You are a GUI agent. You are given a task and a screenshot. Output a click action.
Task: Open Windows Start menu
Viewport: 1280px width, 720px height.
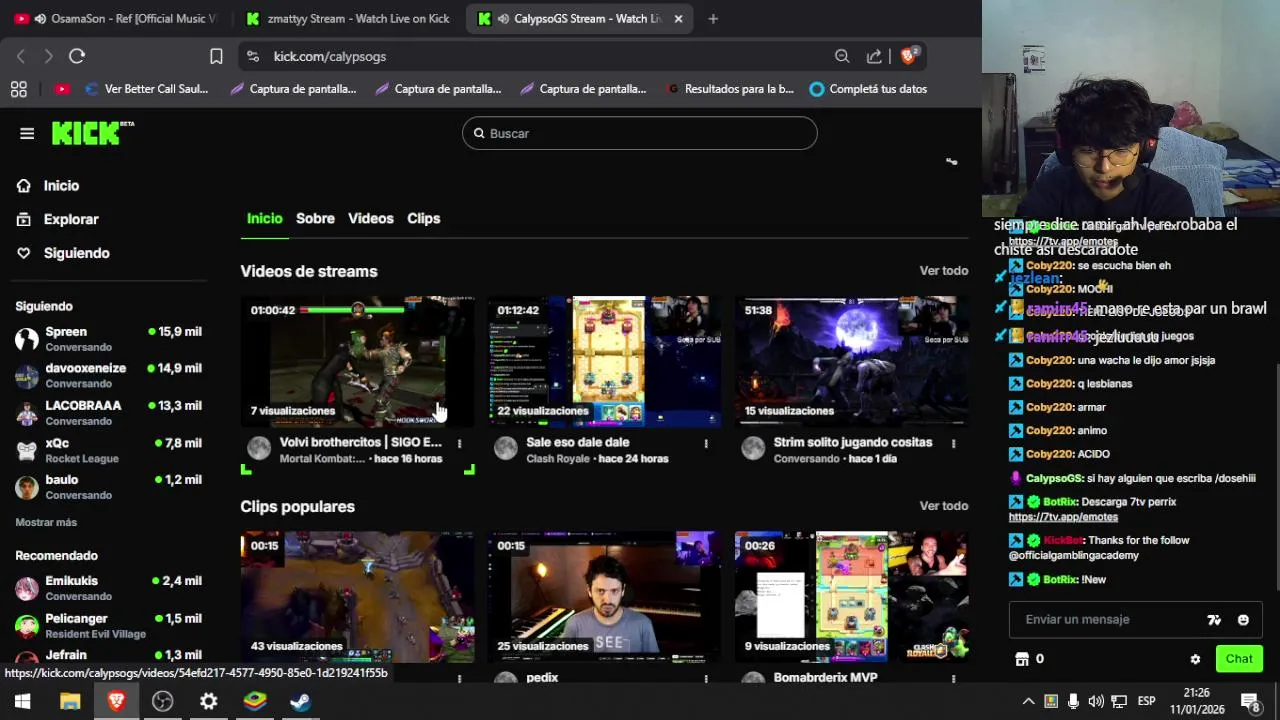pyautogui.click(x=22, y=701)
